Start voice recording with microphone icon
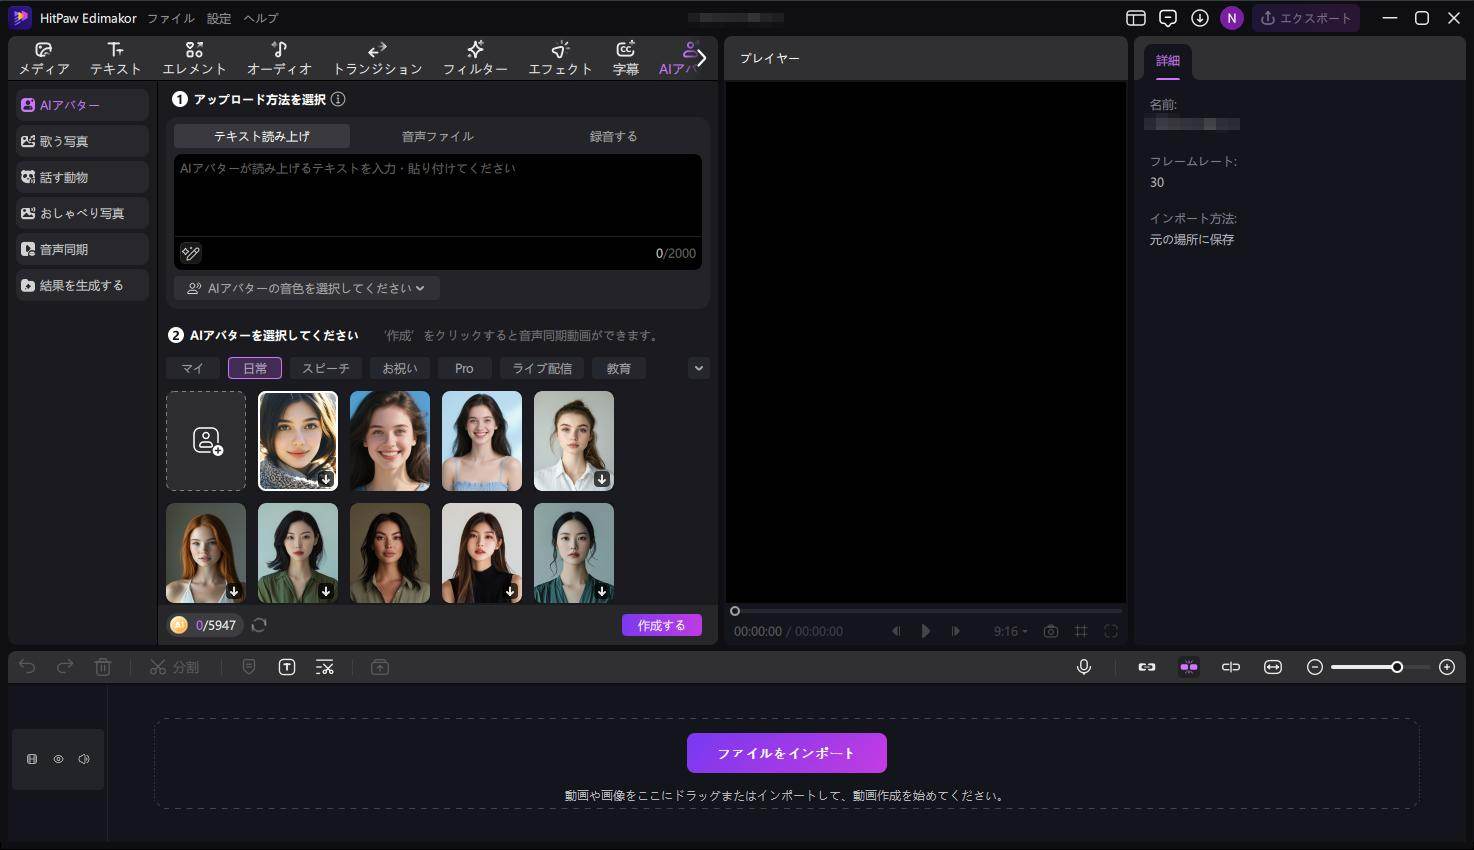 click(x=1084, y=667)
